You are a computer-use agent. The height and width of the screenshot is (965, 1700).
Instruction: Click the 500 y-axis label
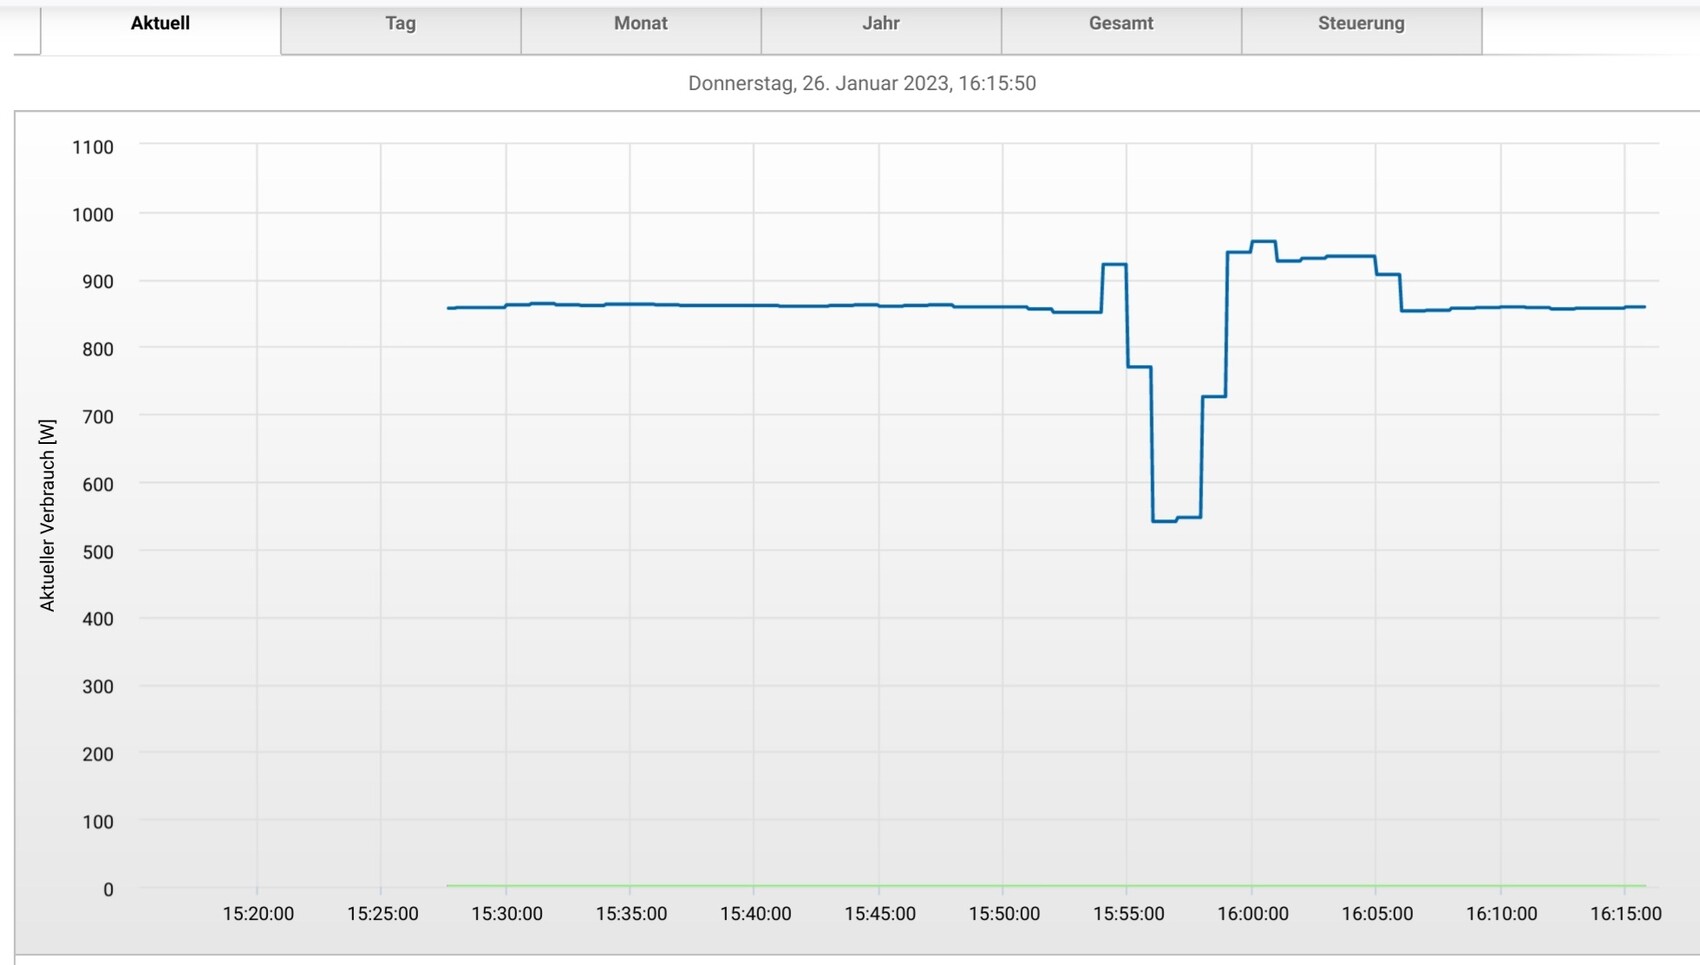click(97, 552)
